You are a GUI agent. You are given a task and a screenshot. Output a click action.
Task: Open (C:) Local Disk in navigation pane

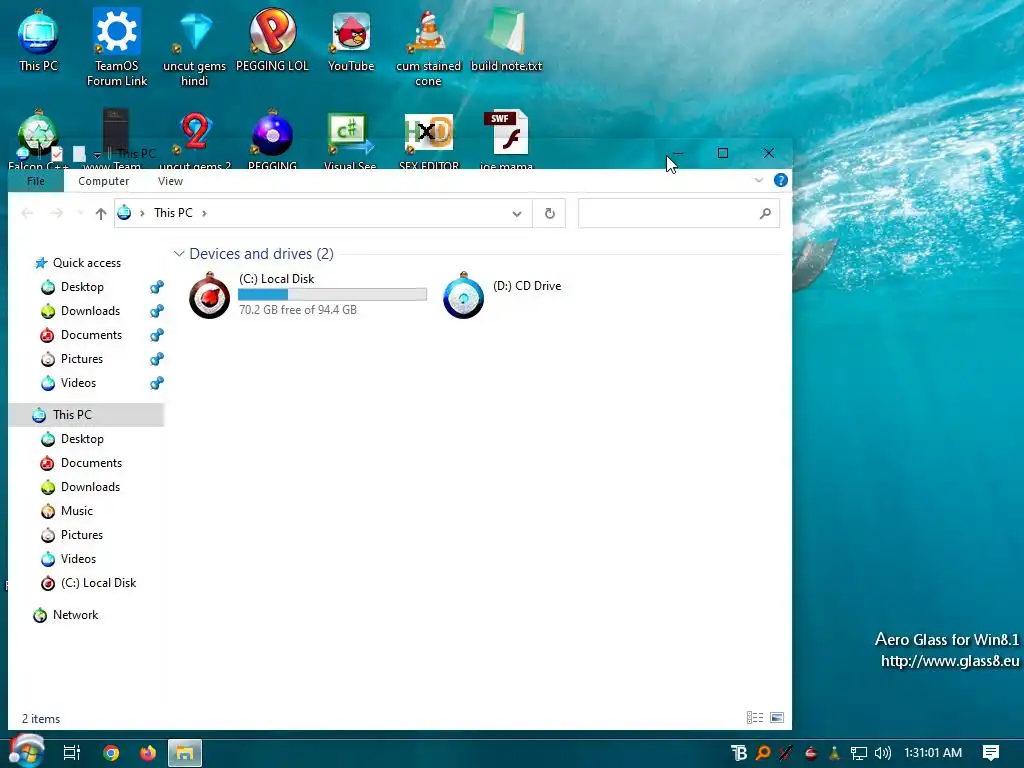pos(98,583)
